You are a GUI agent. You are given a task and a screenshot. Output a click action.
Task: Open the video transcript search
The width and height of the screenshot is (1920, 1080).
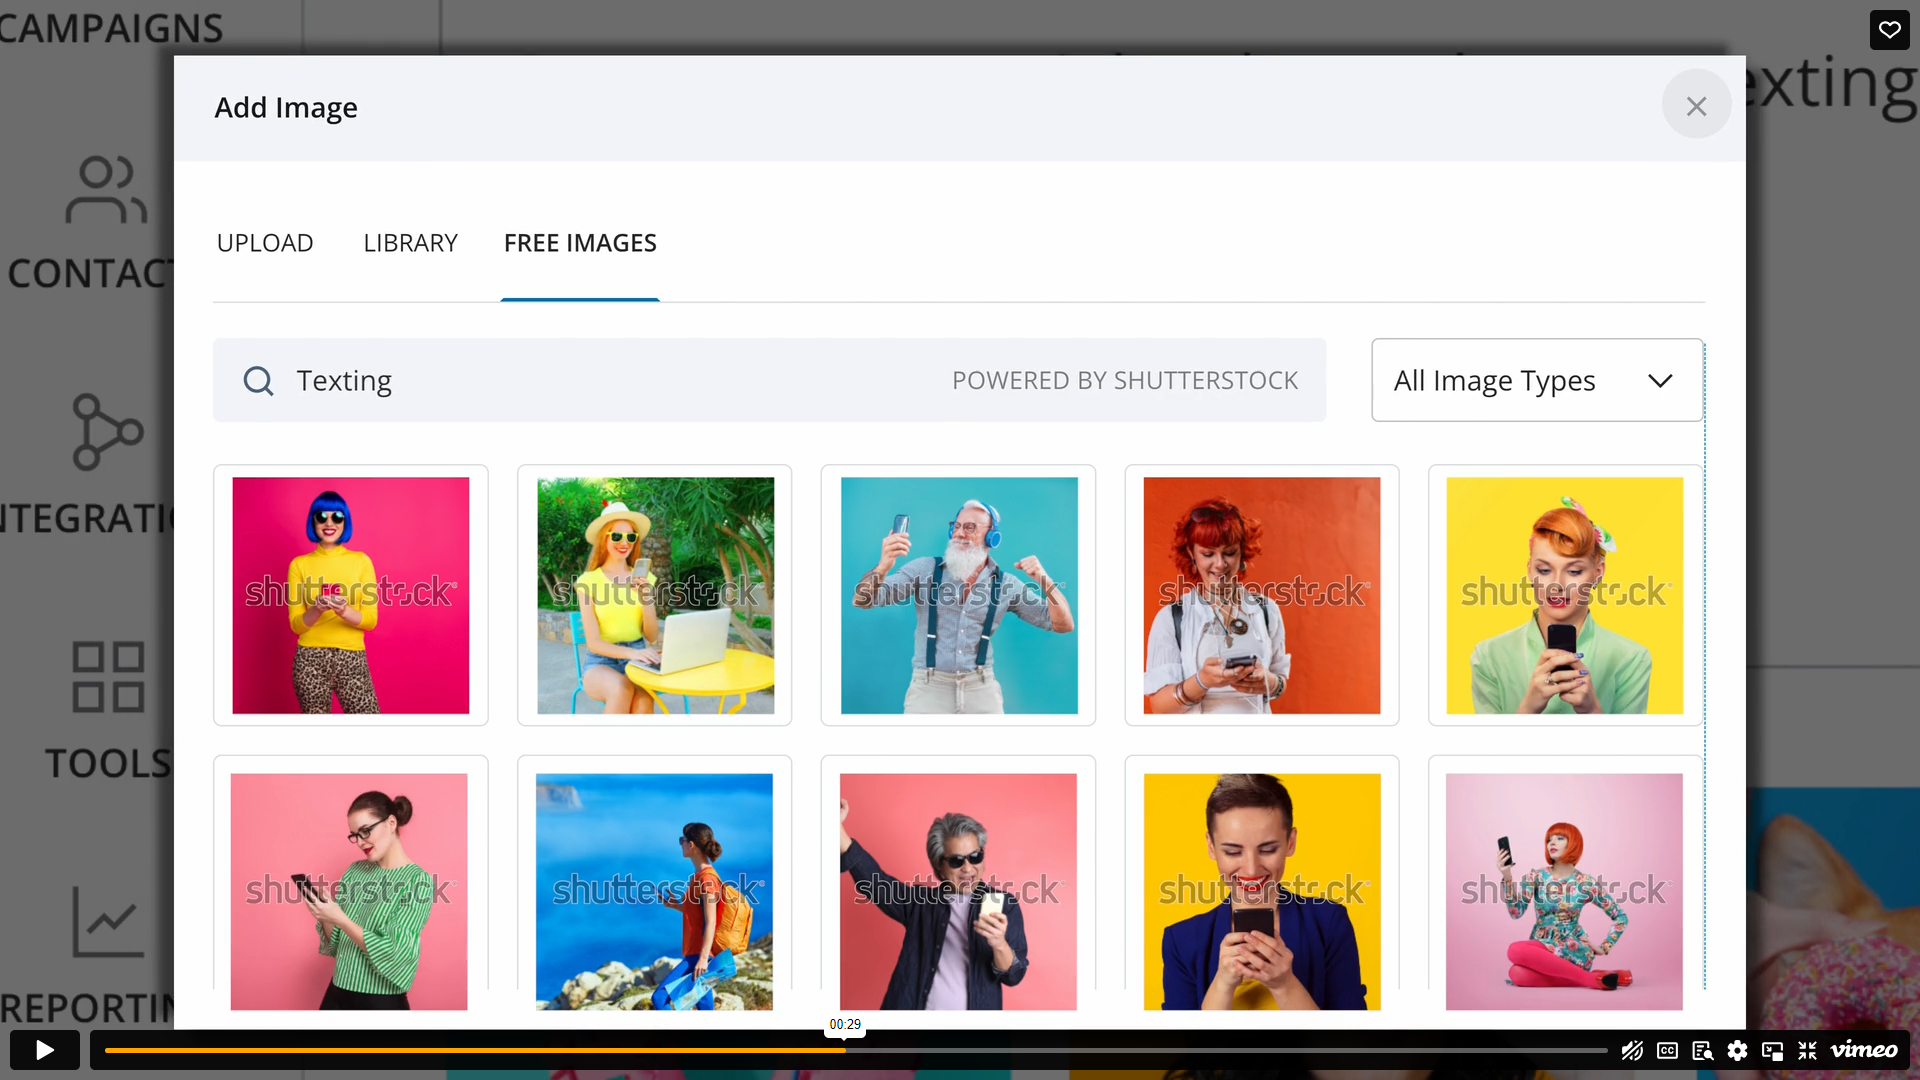1702,1050
